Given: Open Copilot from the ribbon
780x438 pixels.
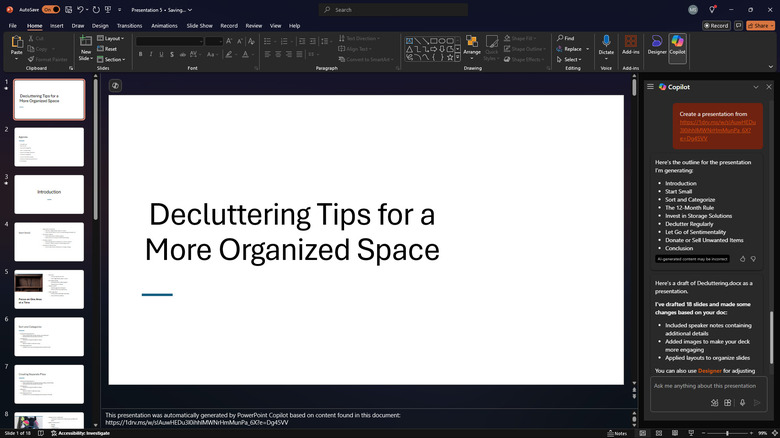Looking at the screenshot, I should (678, 44).
